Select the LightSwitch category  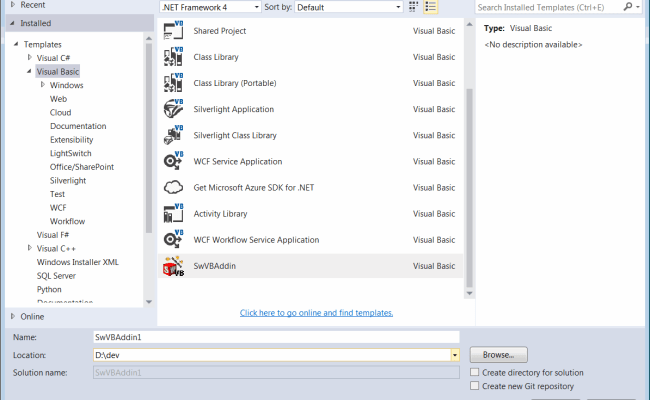click(x=70, y=153)
